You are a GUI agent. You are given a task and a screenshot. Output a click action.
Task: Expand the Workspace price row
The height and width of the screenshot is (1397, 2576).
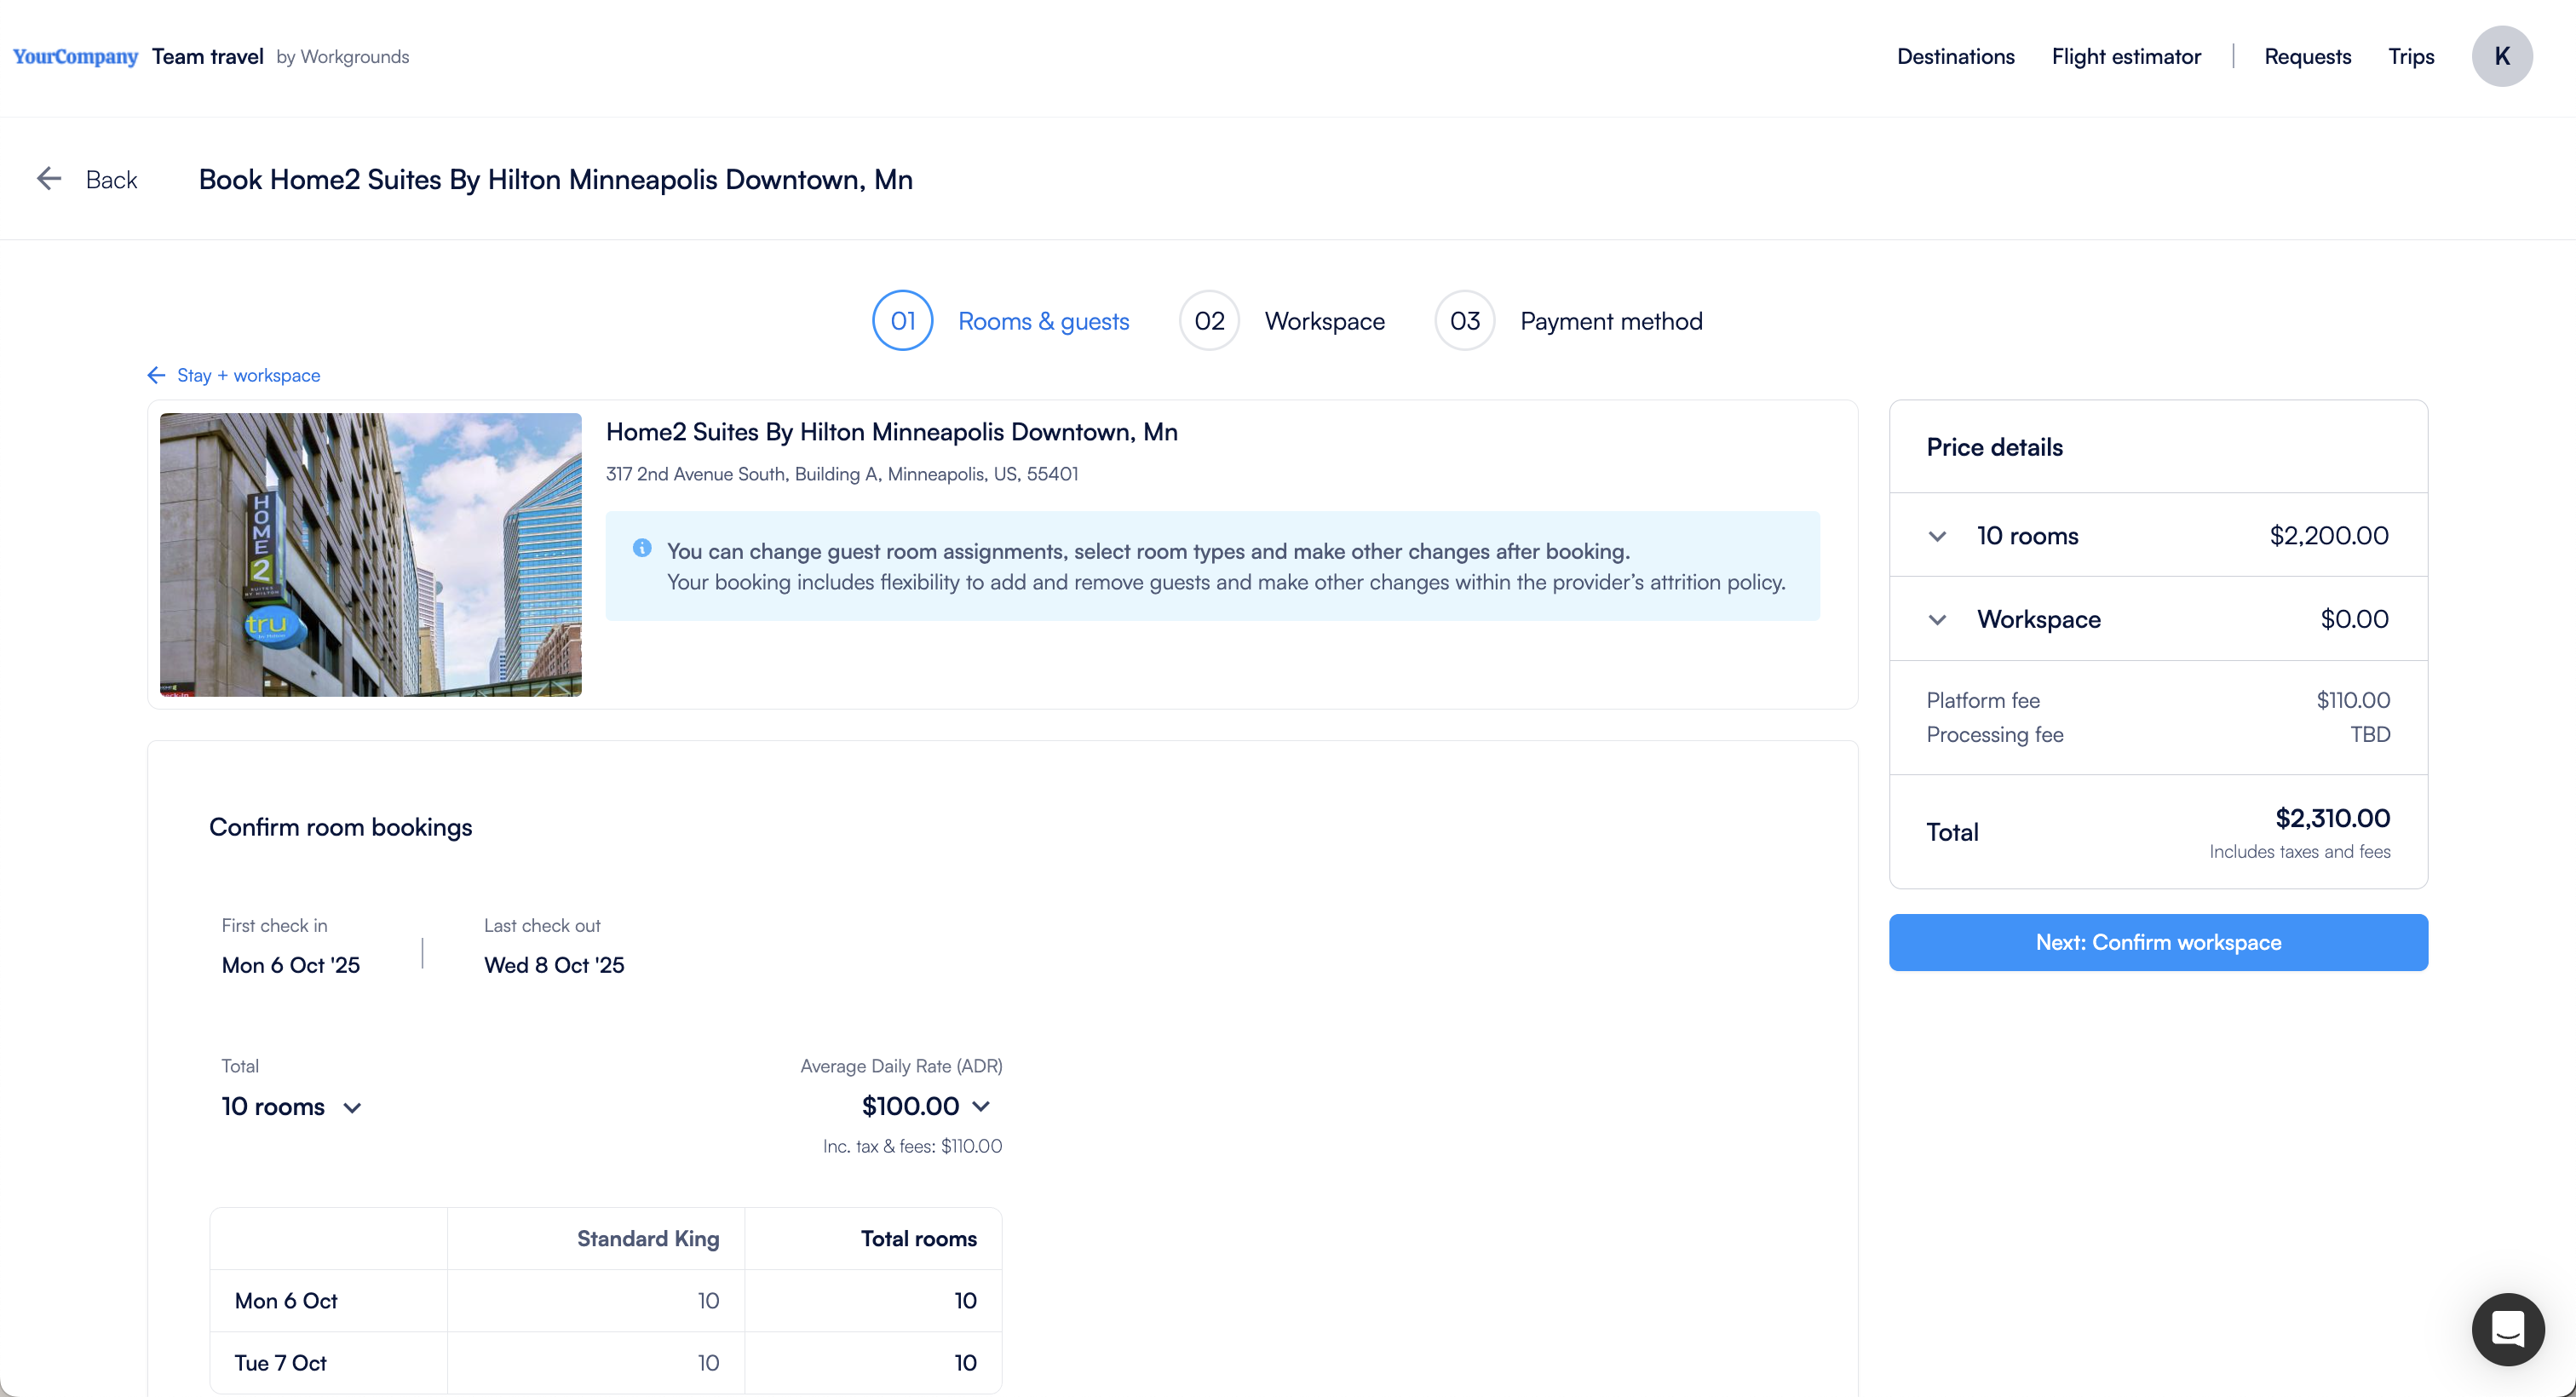tap(1937, 620)
